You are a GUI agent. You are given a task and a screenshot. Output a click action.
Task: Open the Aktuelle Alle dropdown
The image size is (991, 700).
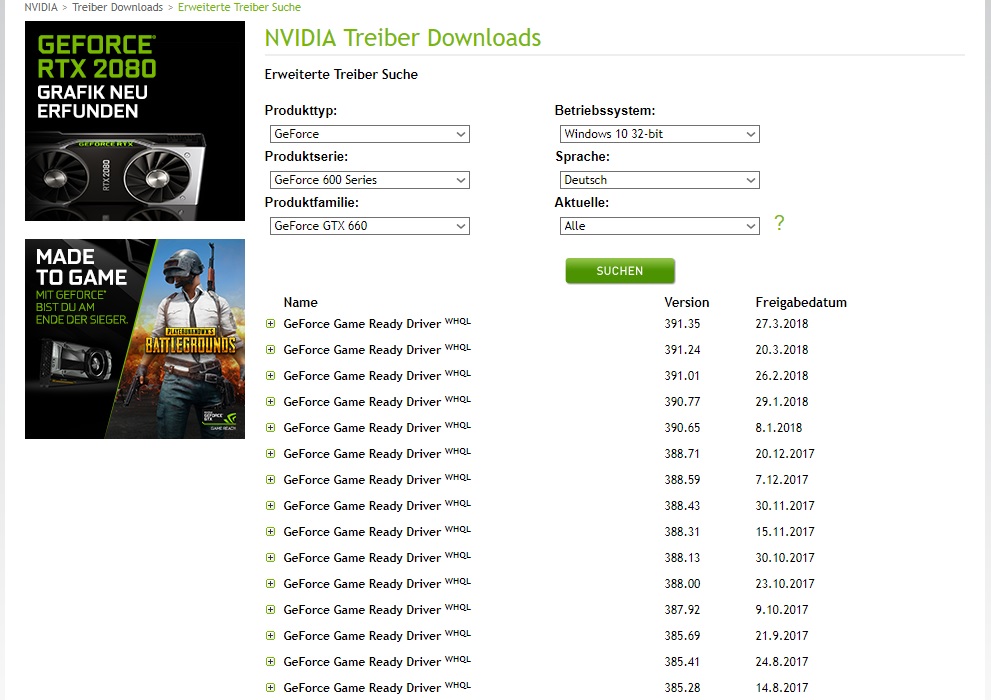659,226
